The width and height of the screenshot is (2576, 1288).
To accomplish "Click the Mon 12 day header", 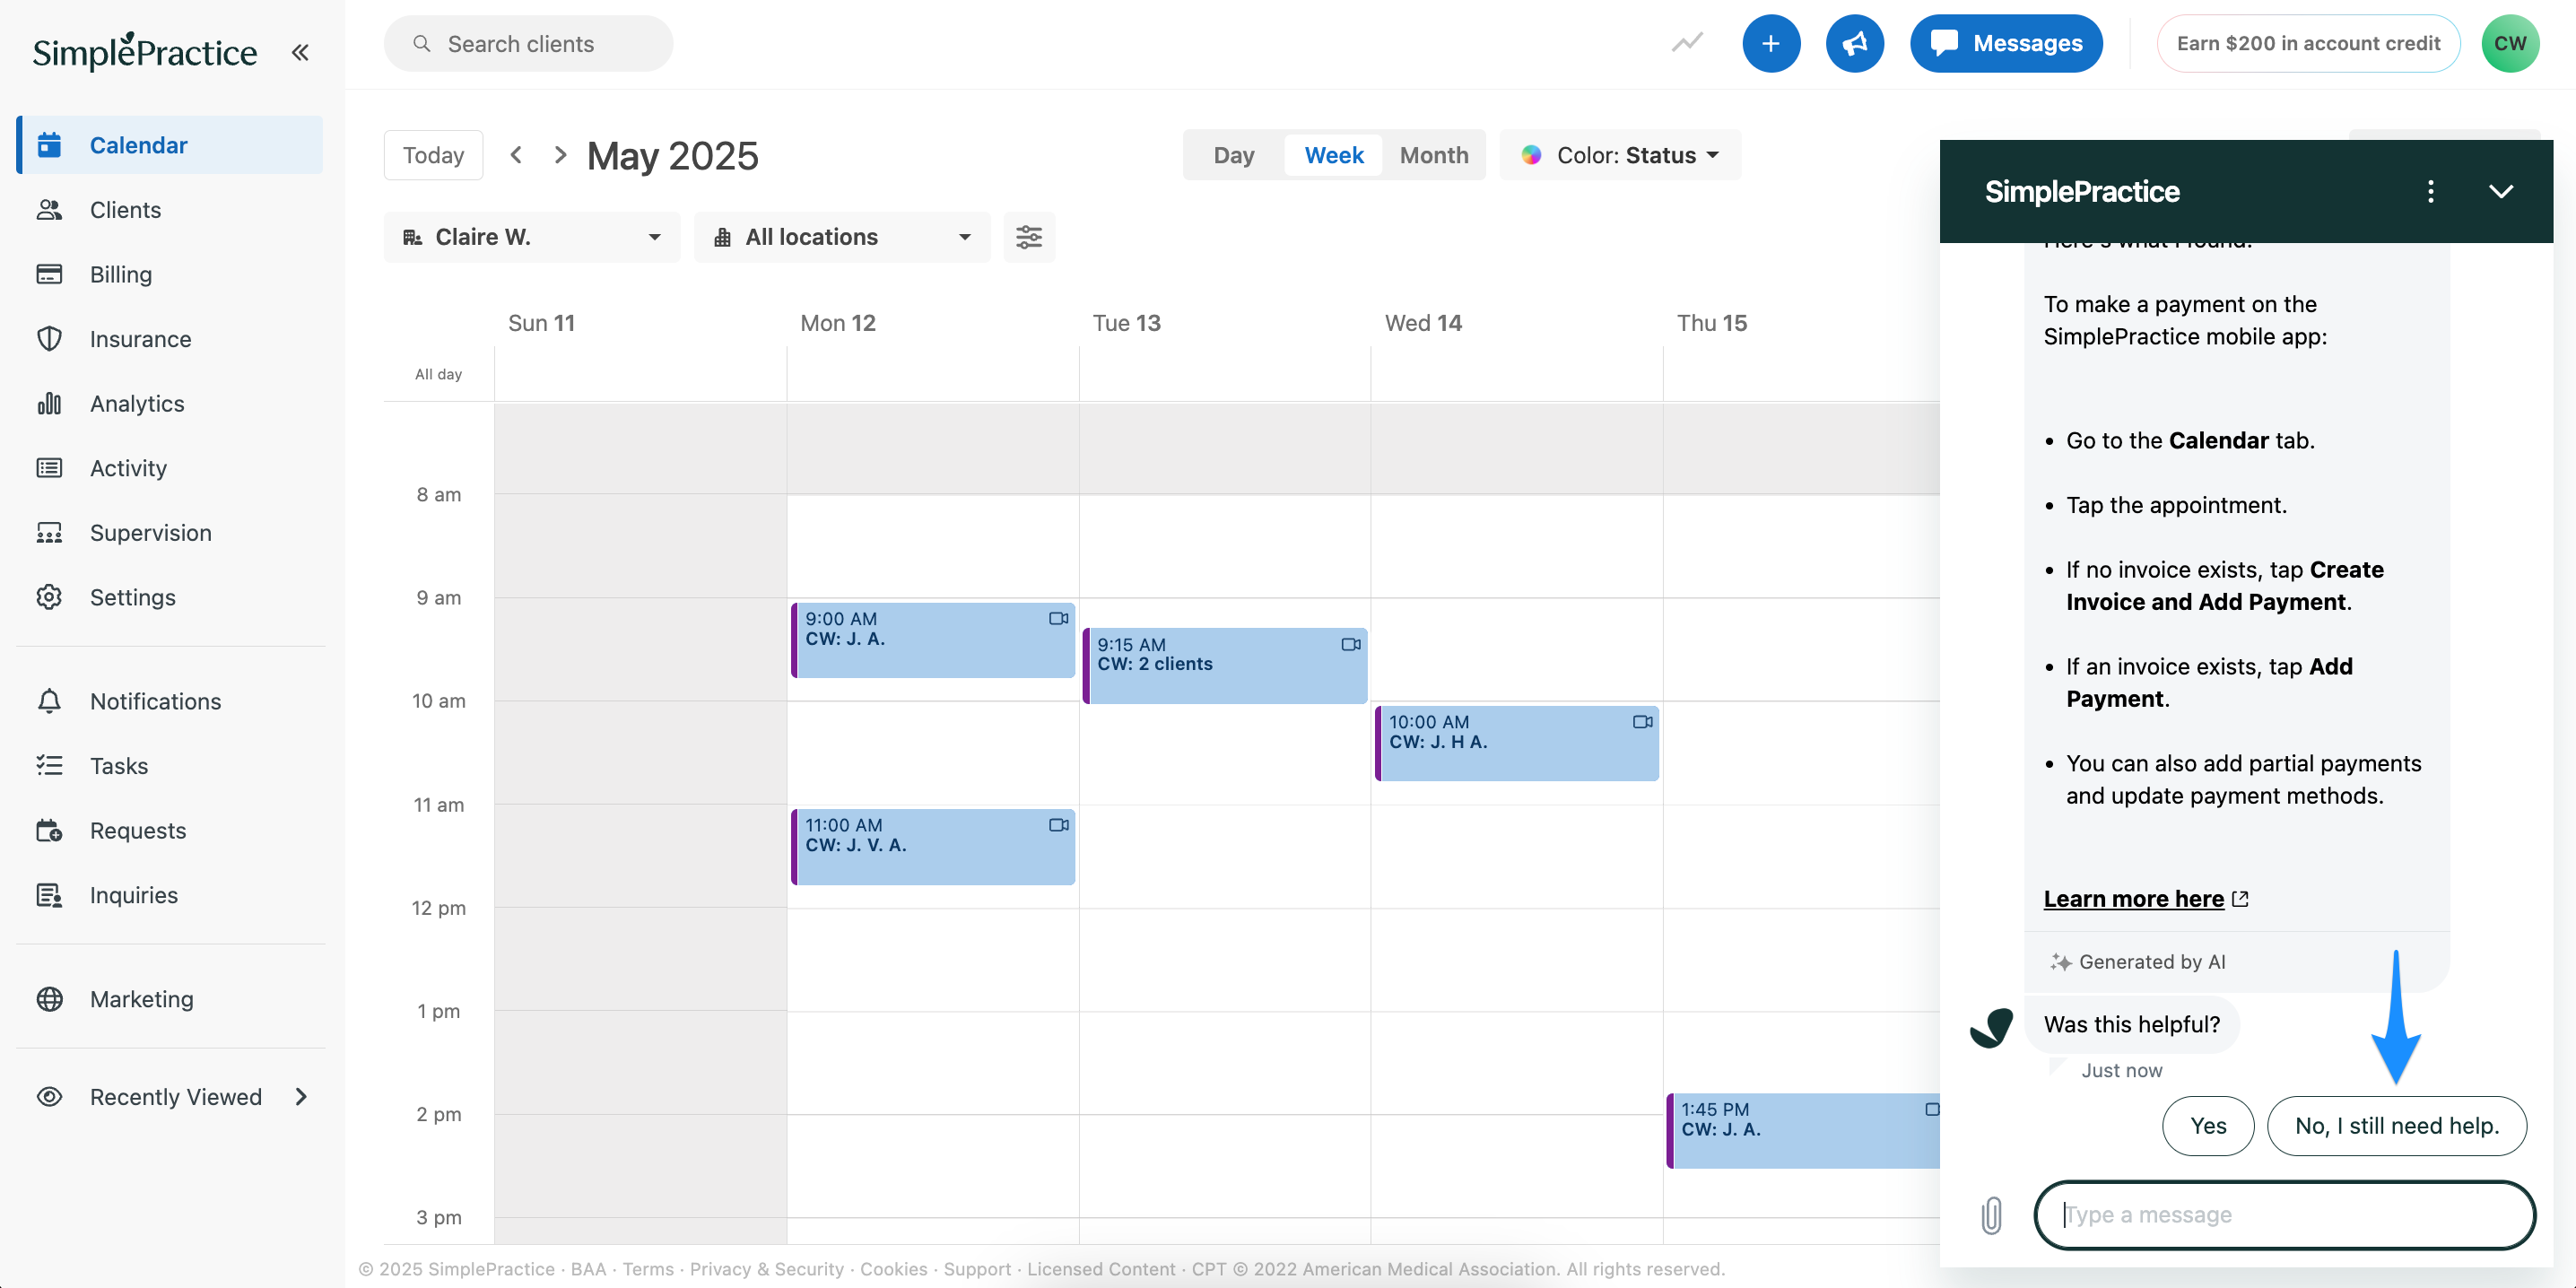I will 838,323.
